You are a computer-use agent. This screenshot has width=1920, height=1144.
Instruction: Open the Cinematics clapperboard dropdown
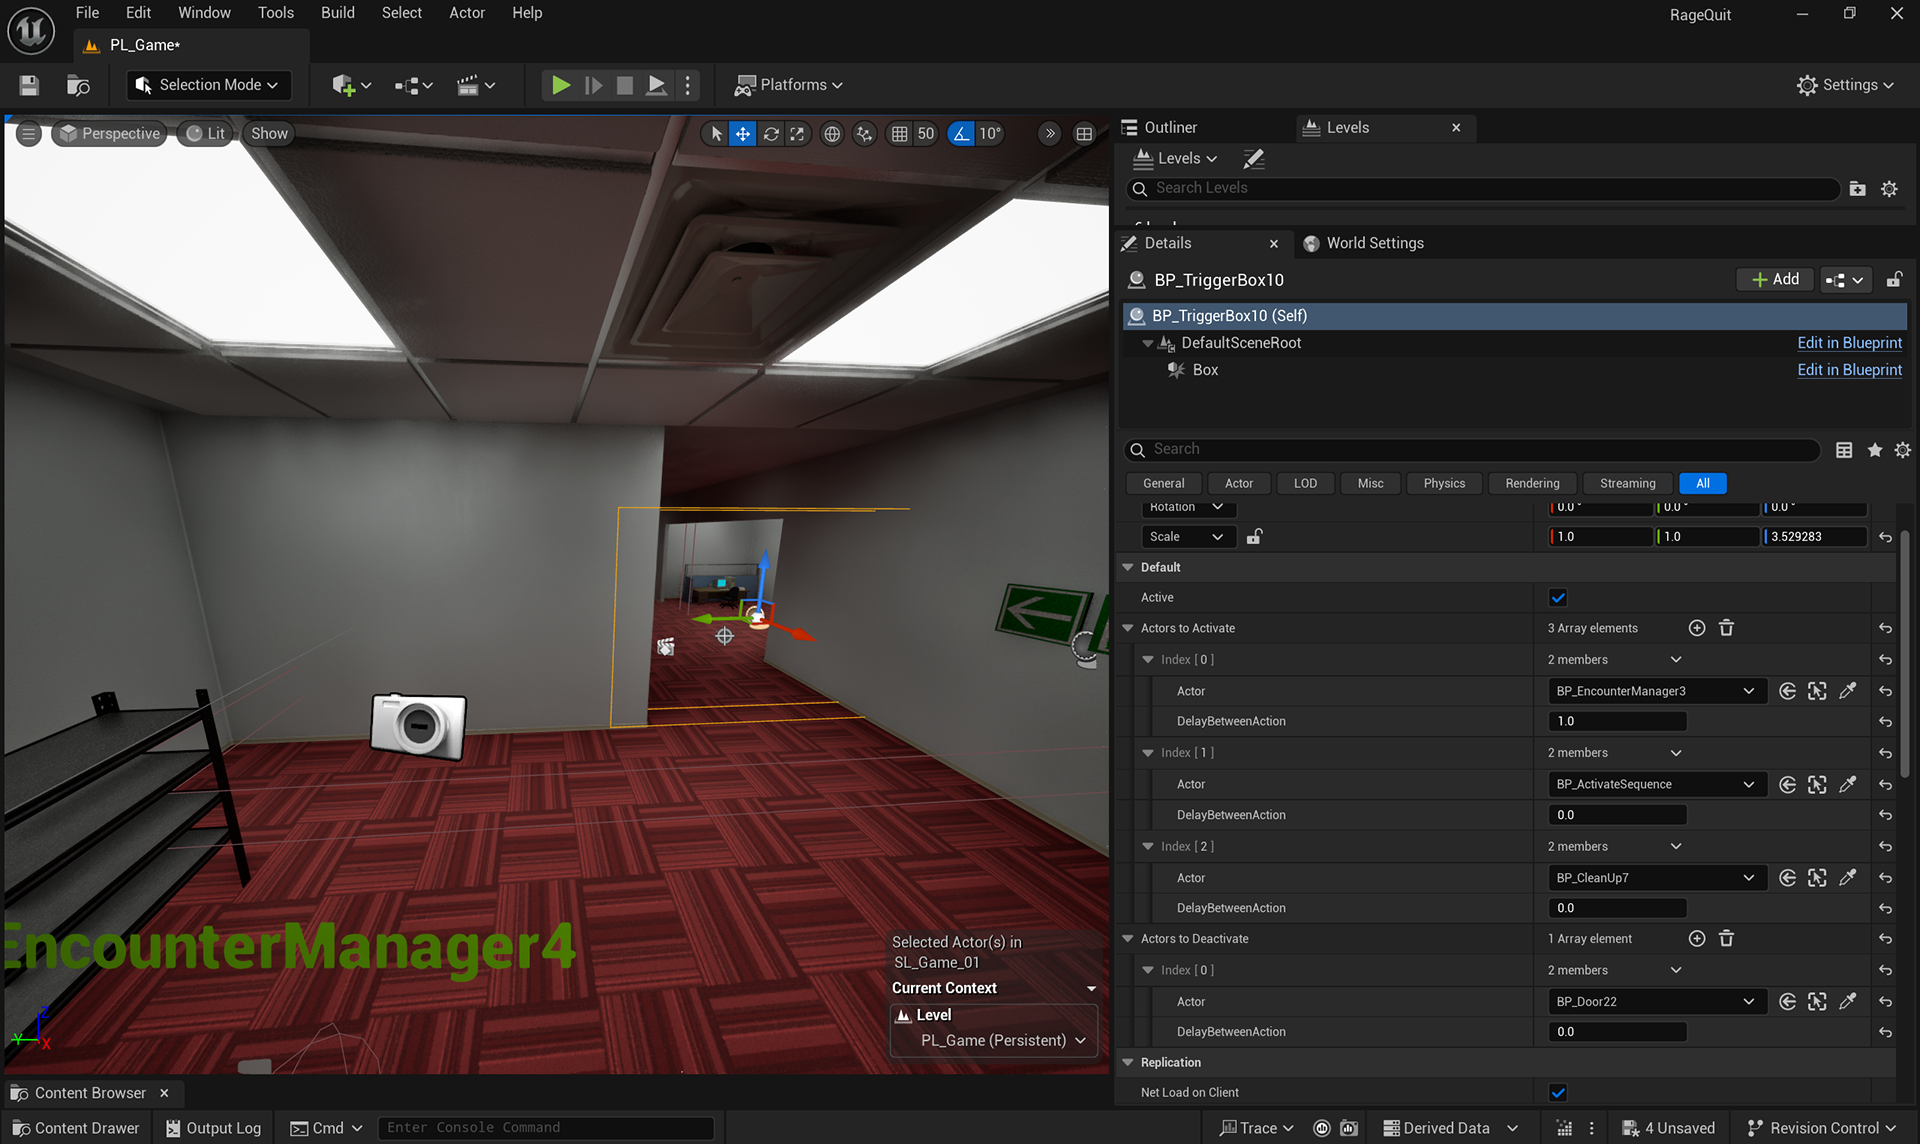tap(476, 85)
